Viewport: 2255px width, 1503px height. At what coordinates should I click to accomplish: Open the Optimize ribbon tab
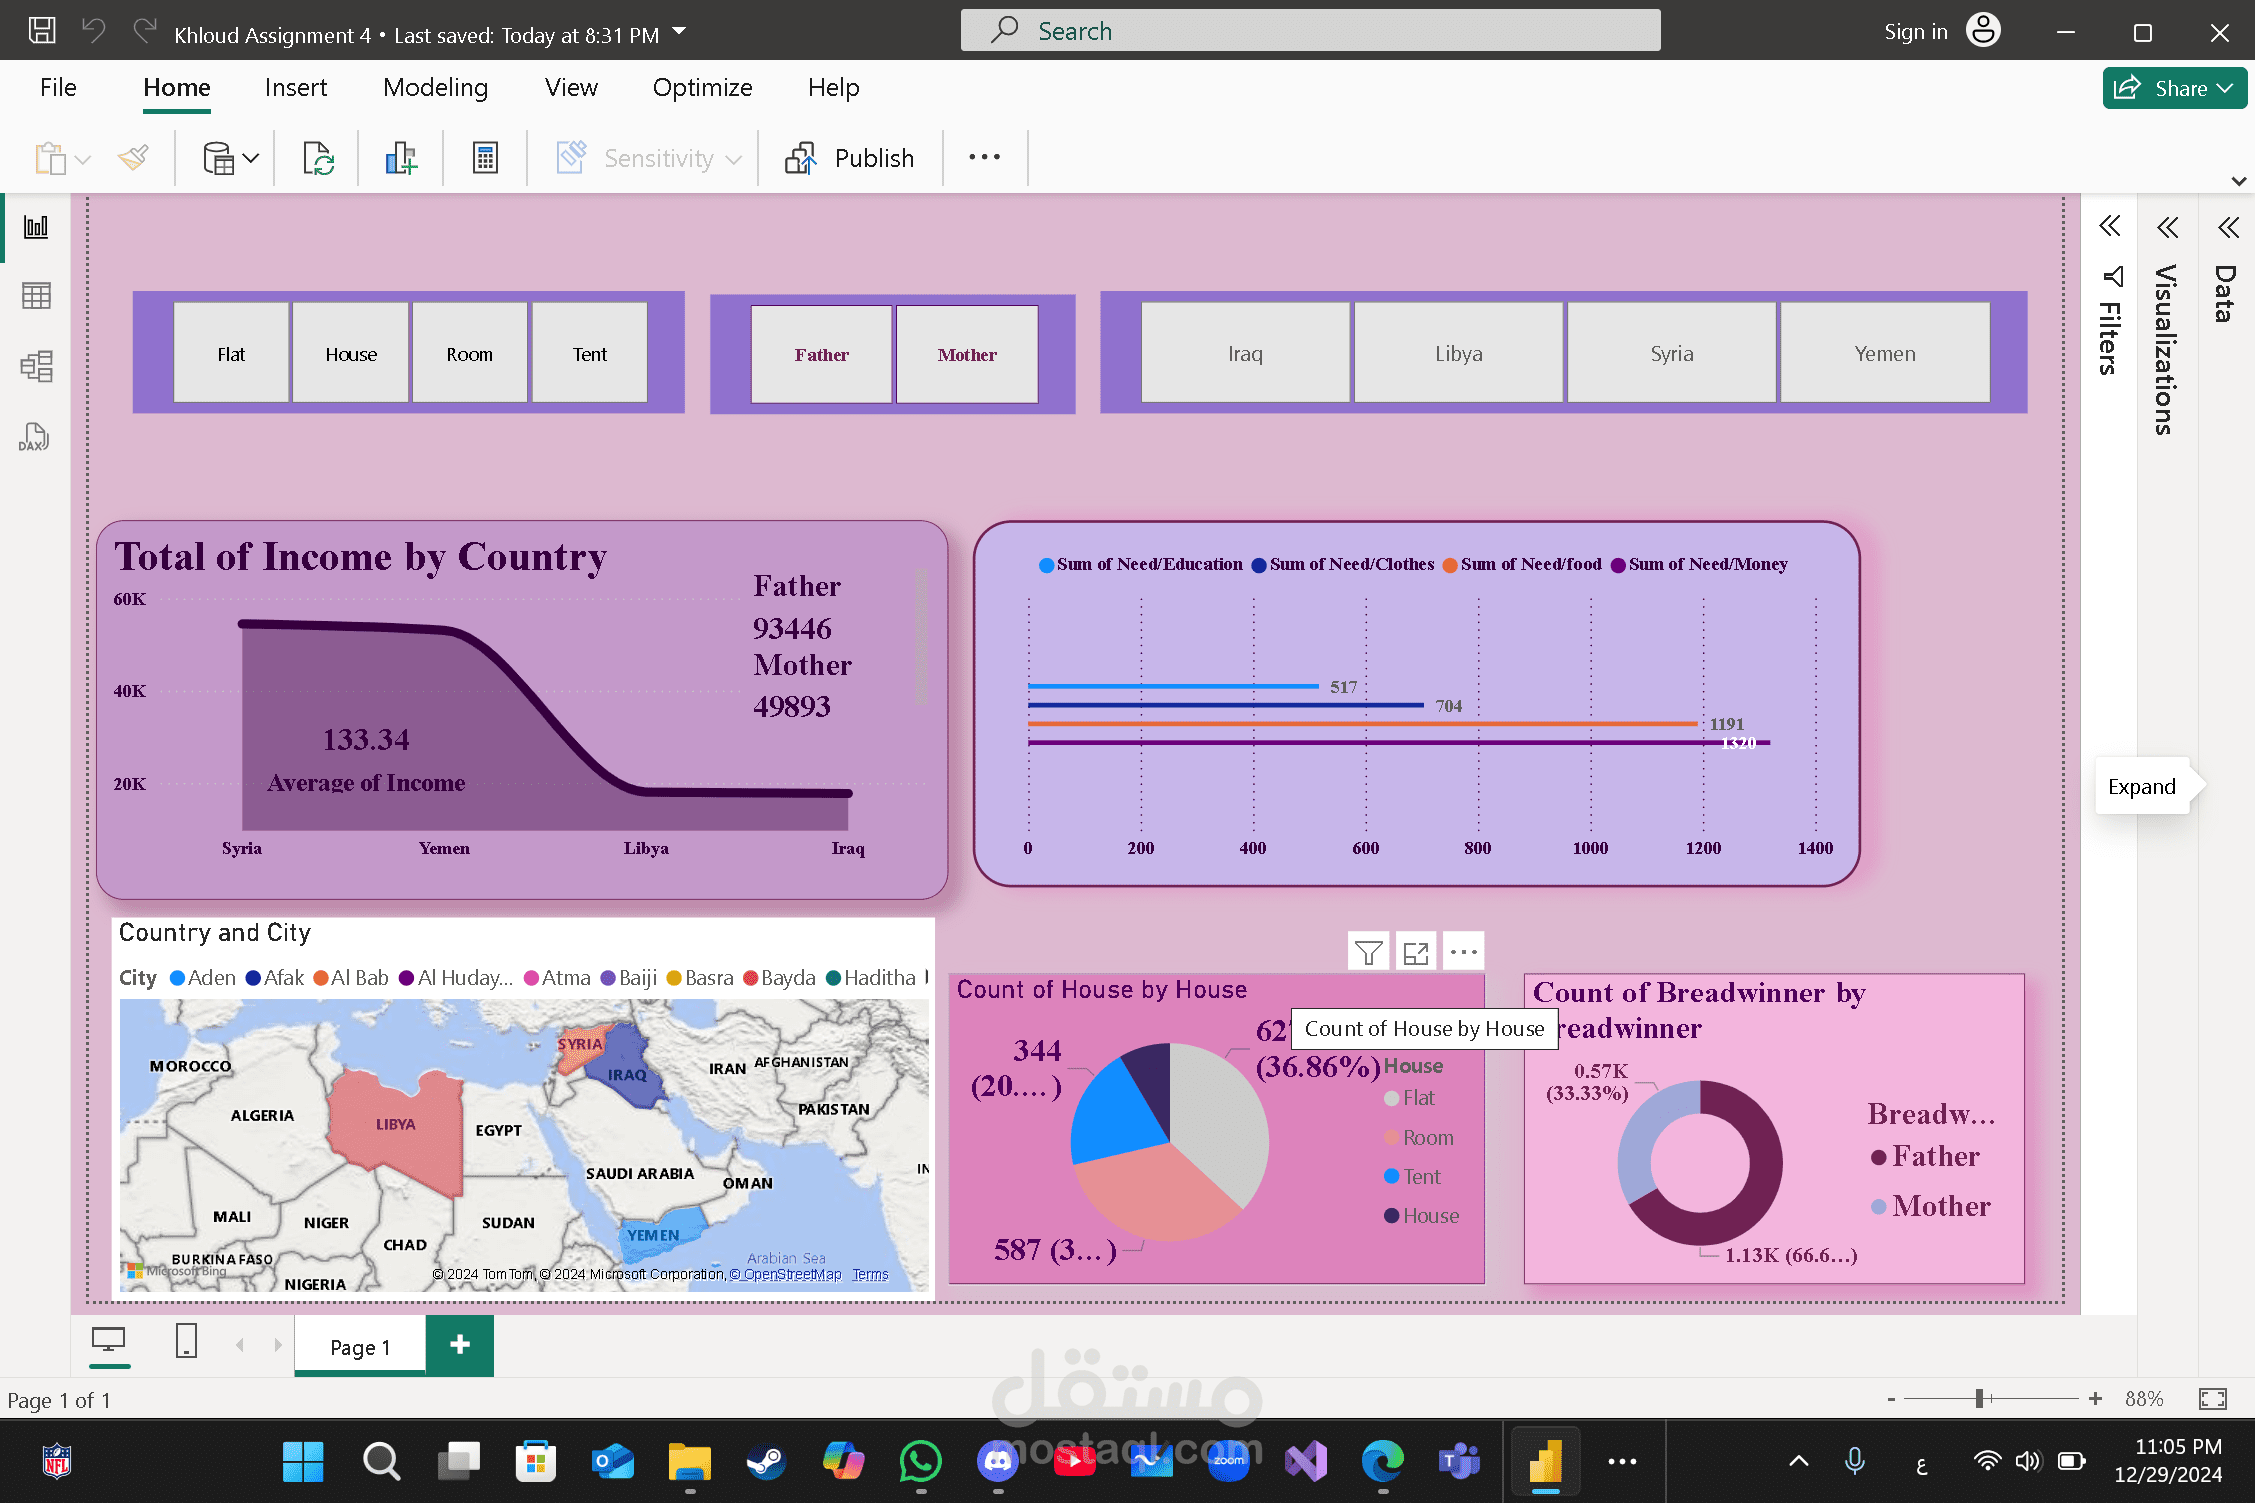point(702,88)
